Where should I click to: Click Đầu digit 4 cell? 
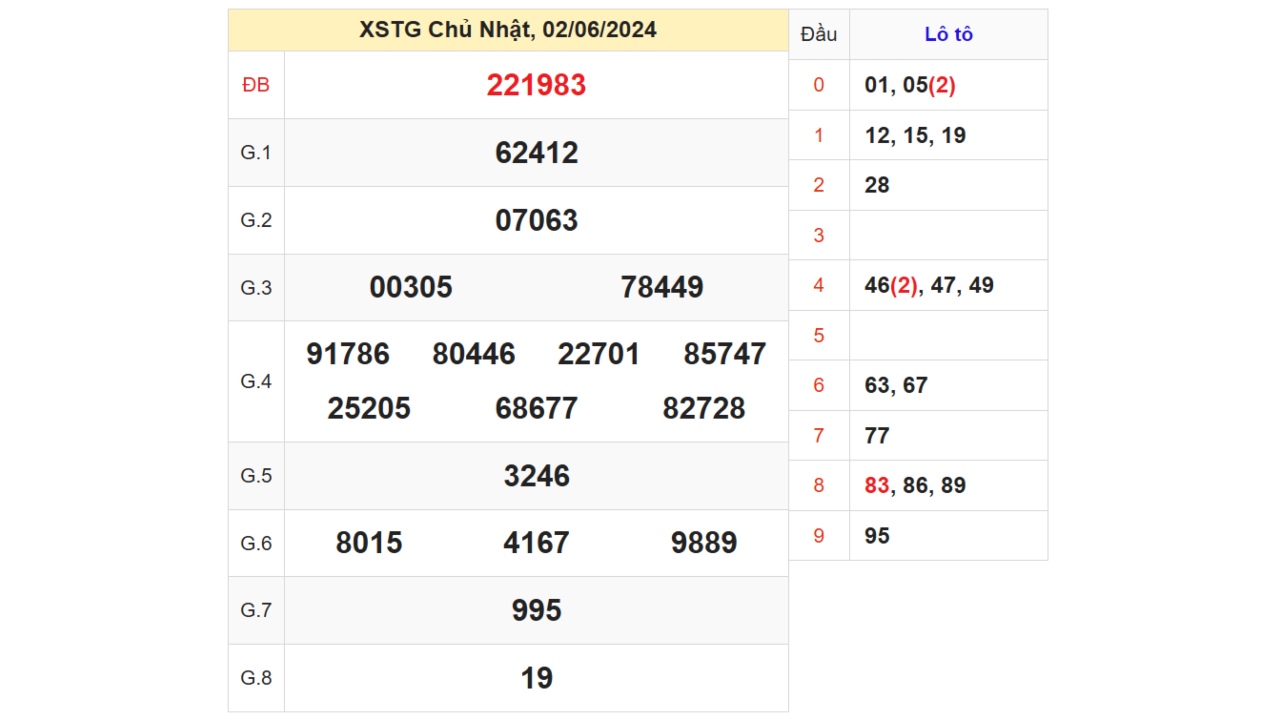(819, 285)
